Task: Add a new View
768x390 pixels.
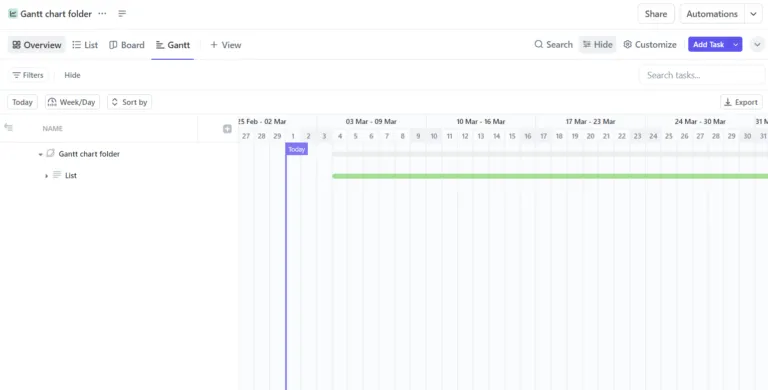Action: pos(226,45)
